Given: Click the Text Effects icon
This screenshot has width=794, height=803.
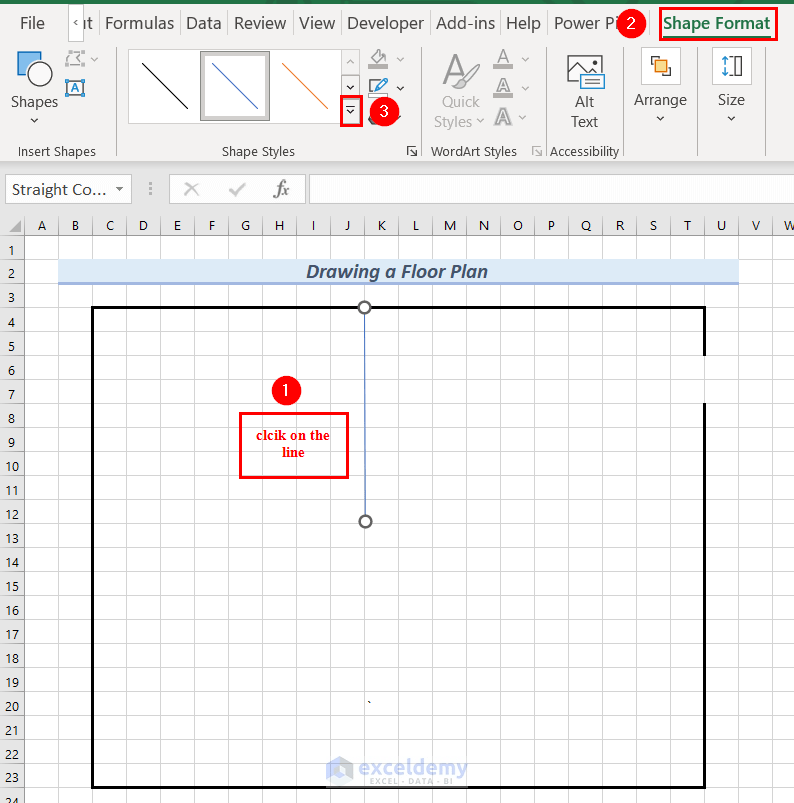Looking at the screenshot, I should [x=503, y=117].
